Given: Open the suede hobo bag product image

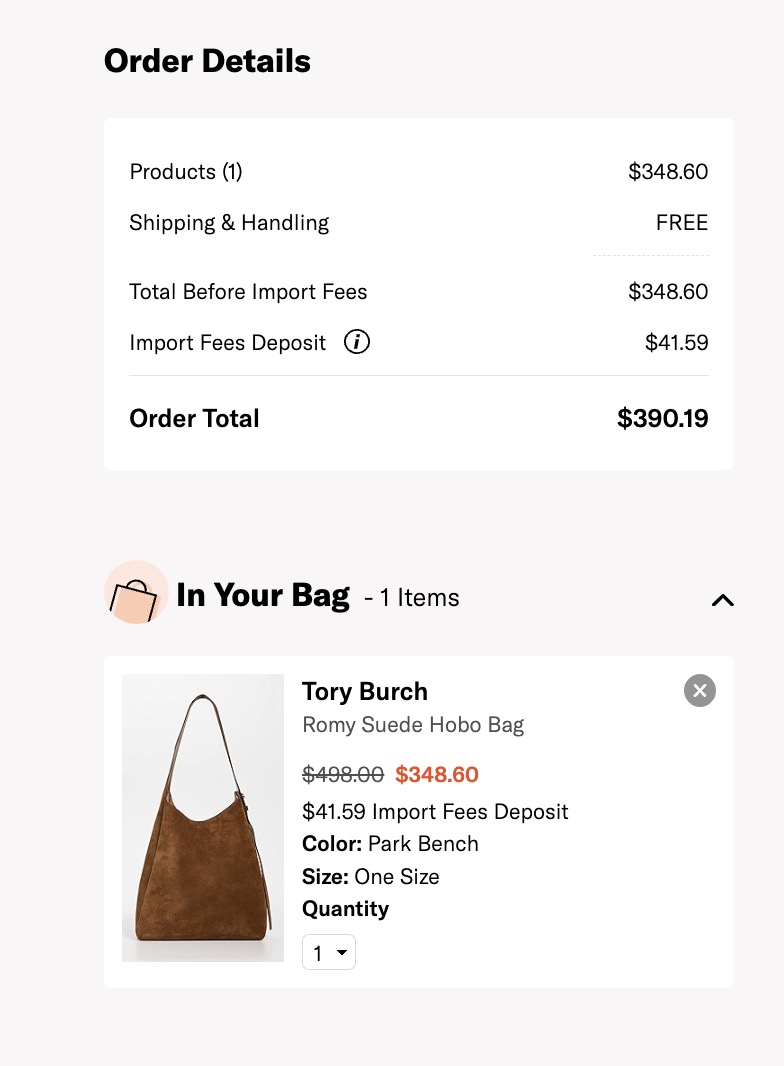Looking at the screenshot, I should point(203,818).
